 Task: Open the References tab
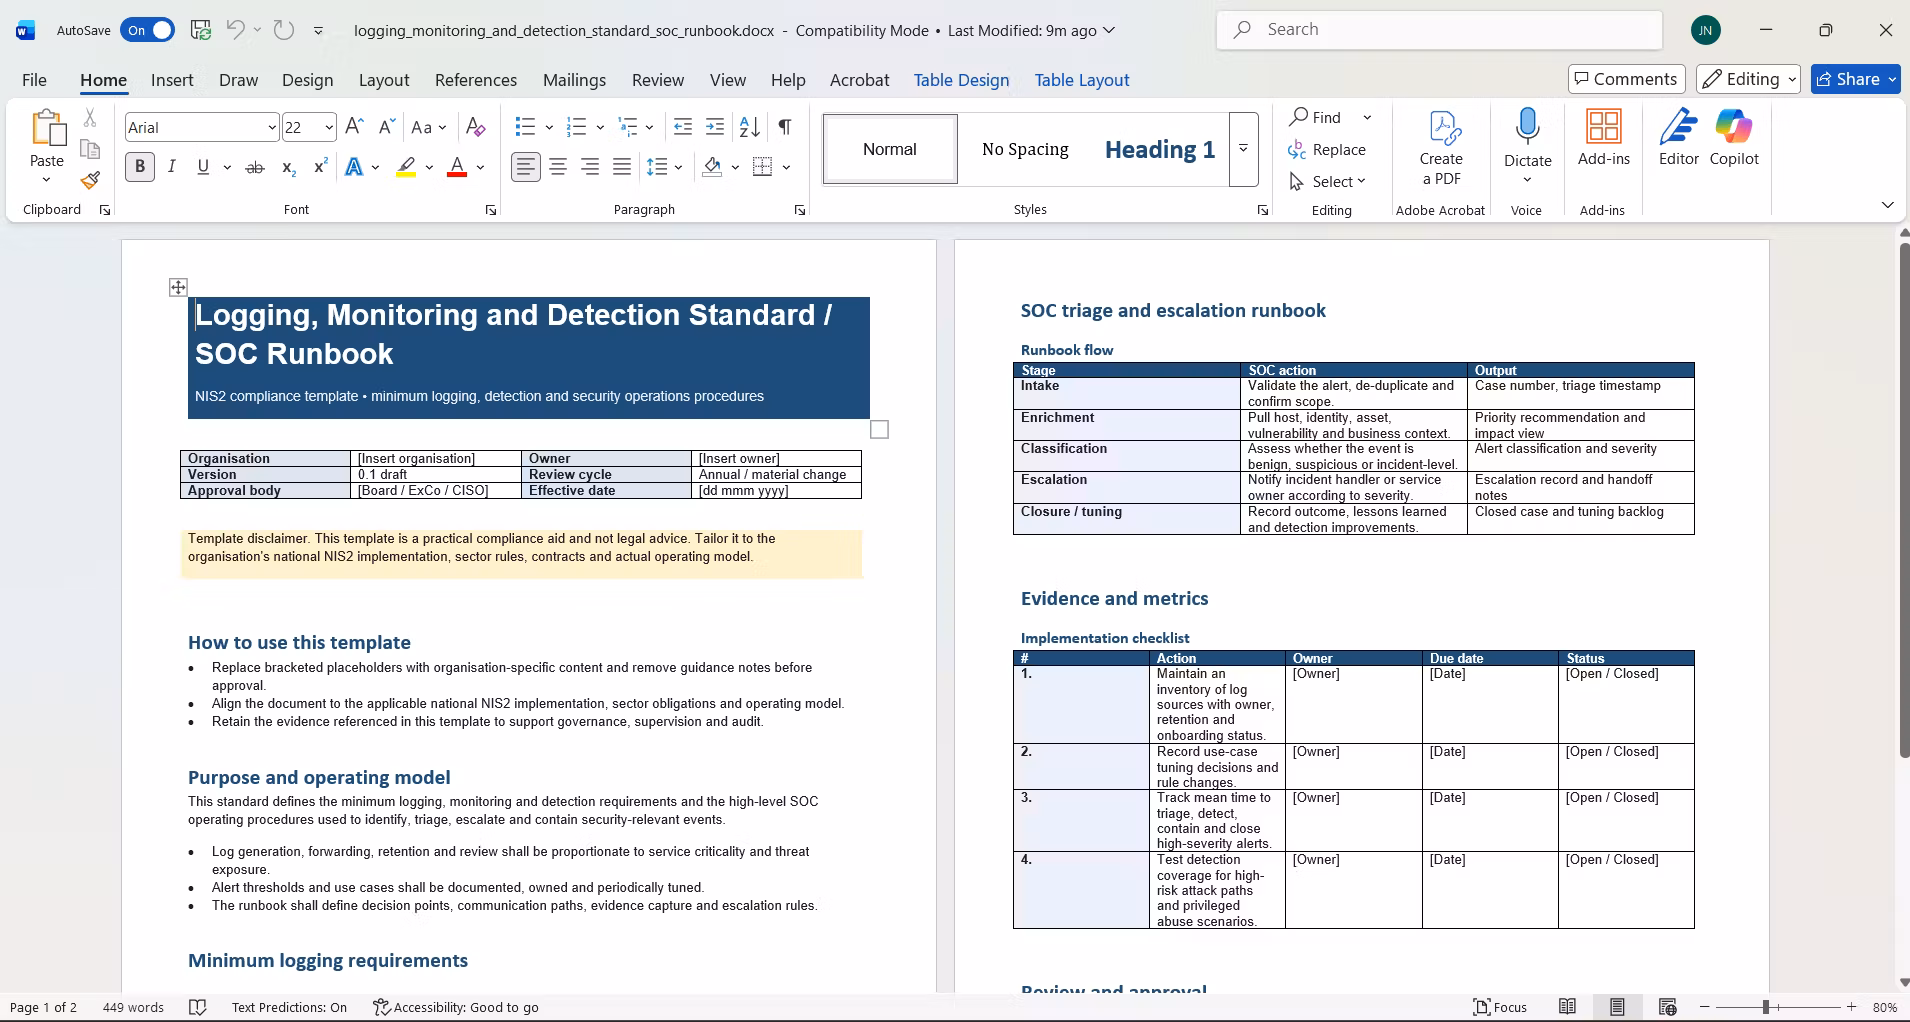[x=476, y=80]
